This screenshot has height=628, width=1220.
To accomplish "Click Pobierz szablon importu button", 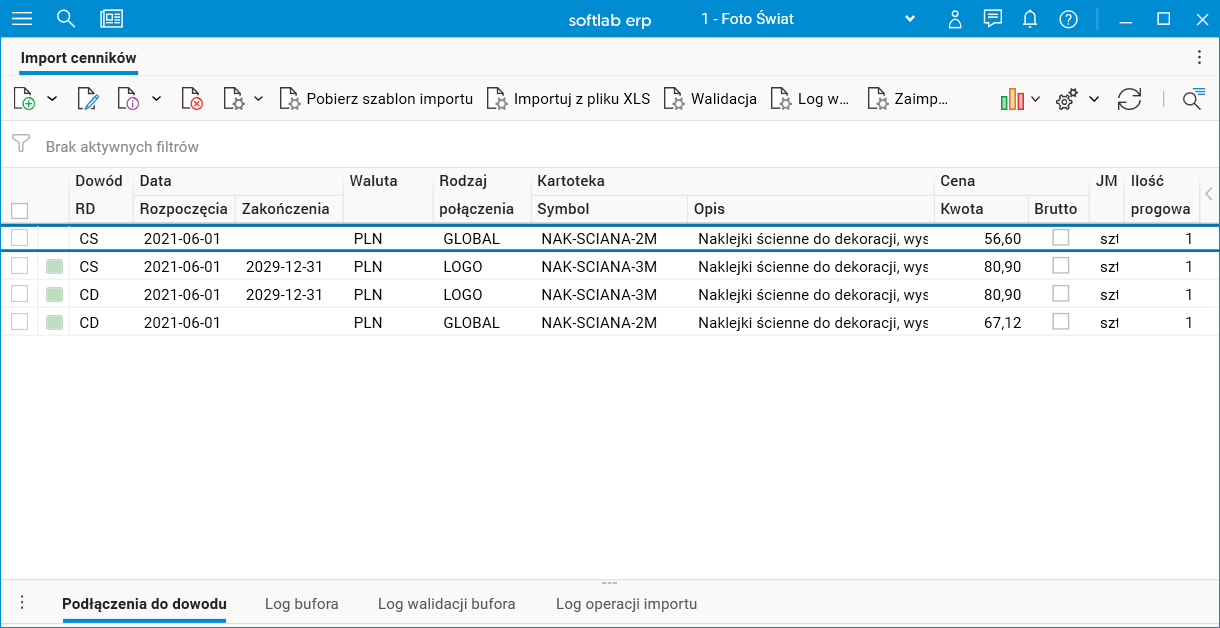I will 376,99.
